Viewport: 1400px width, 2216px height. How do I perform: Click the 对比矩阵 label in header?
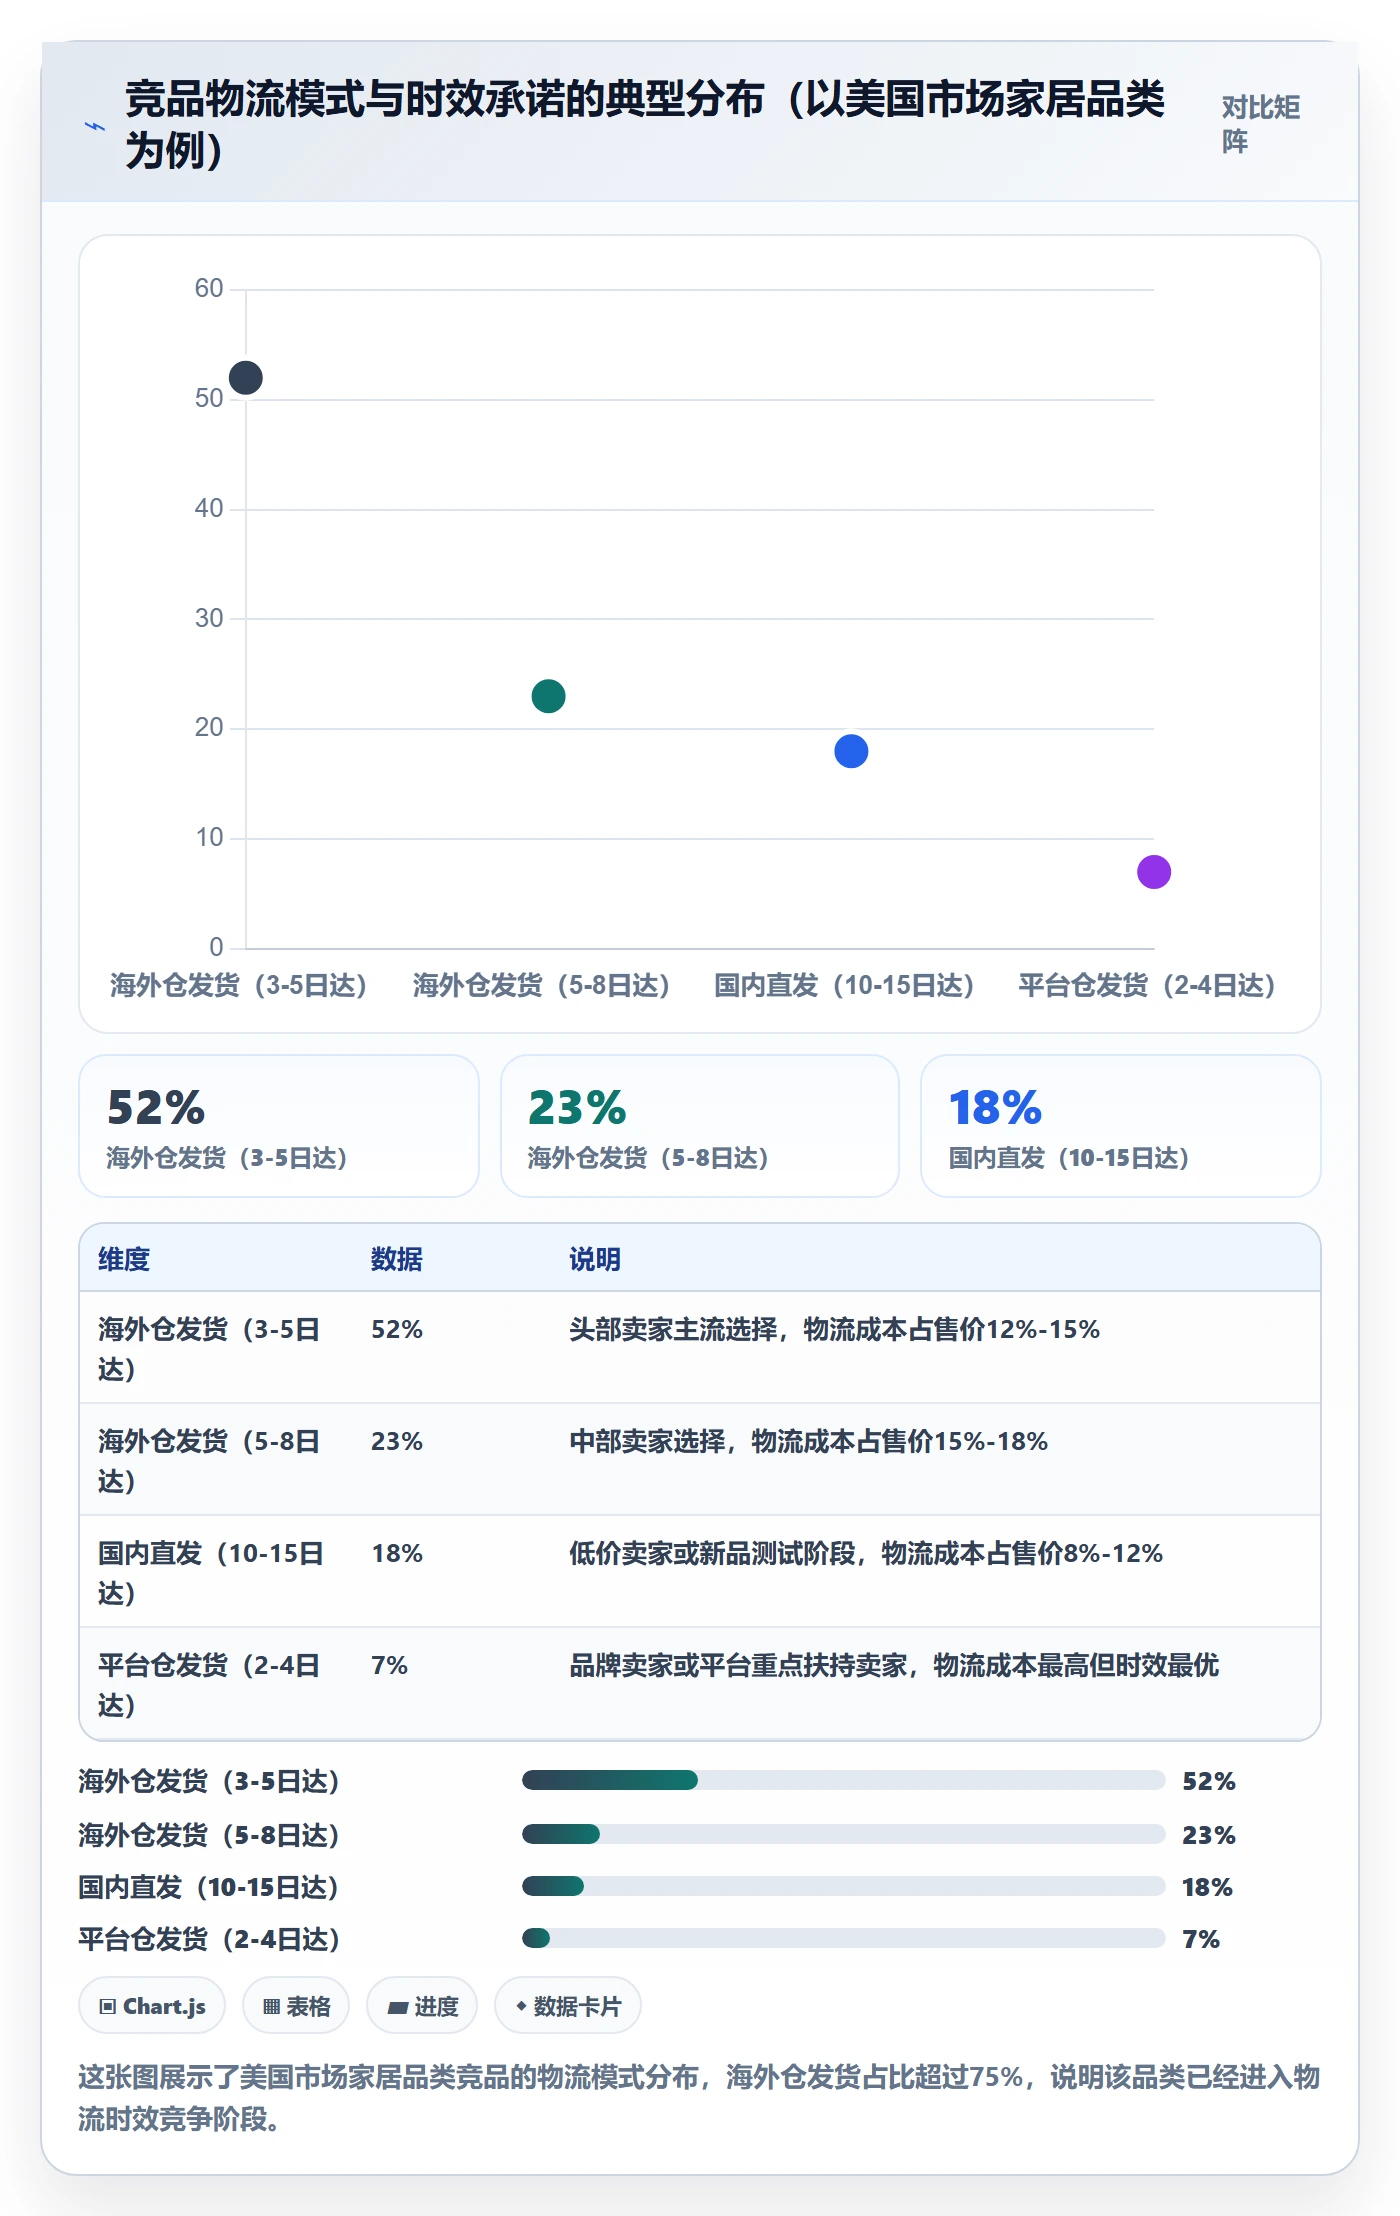1260,124
